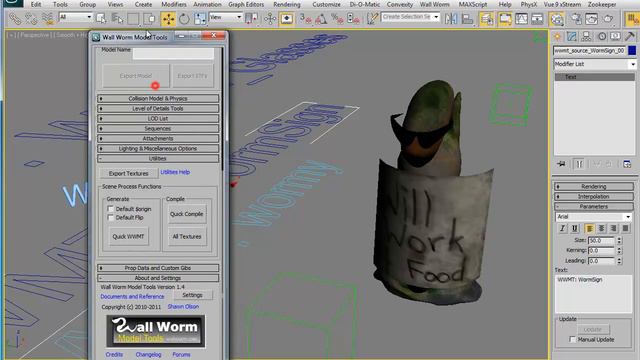Click the Use Pivot Point Center icon
Screen dimensions: 640x360
[252, 19]
